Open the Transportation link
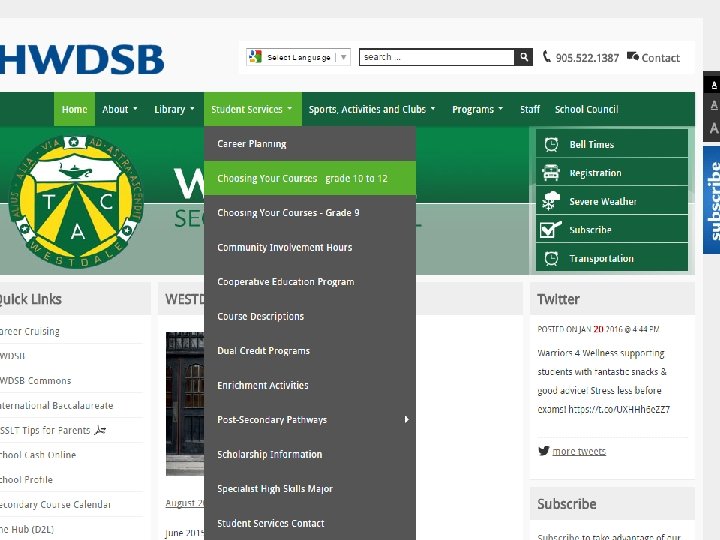Screen dimensions: 720x540 (612, 258)
